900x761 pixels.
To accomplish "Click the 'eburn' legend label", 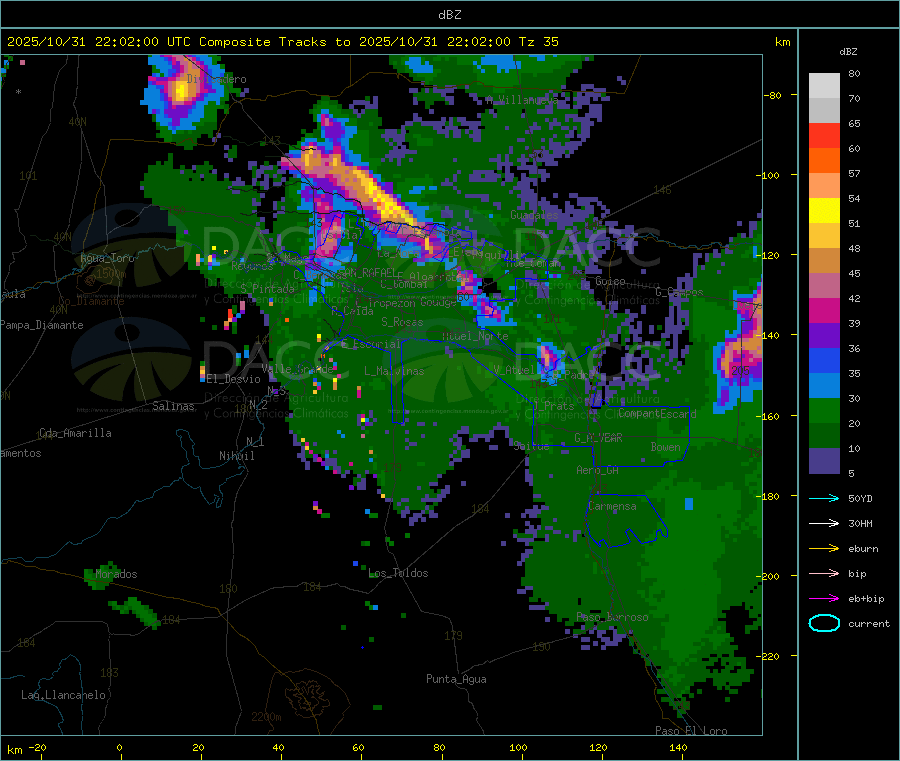I will point(863,549).
